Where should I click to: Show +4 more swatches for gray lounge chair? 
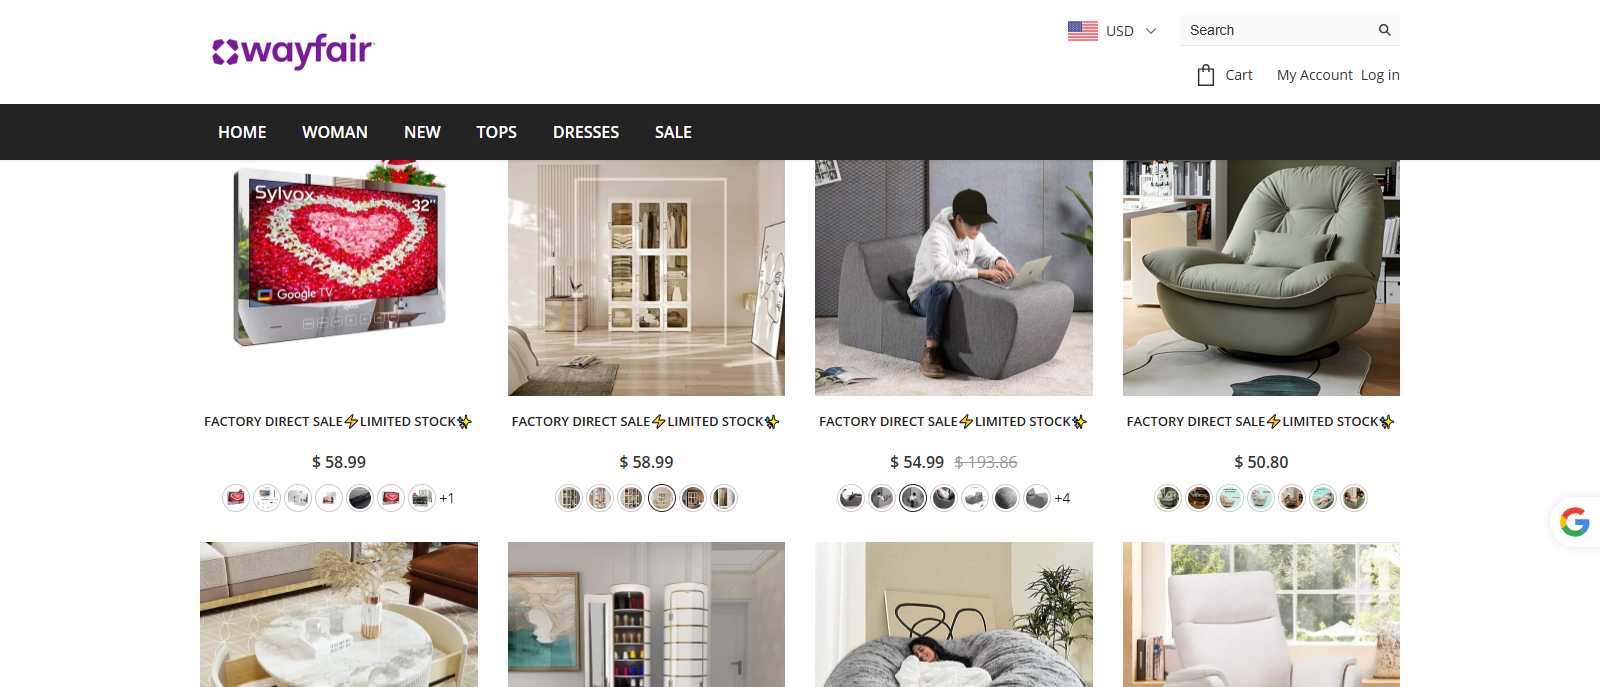(1062, 498)
